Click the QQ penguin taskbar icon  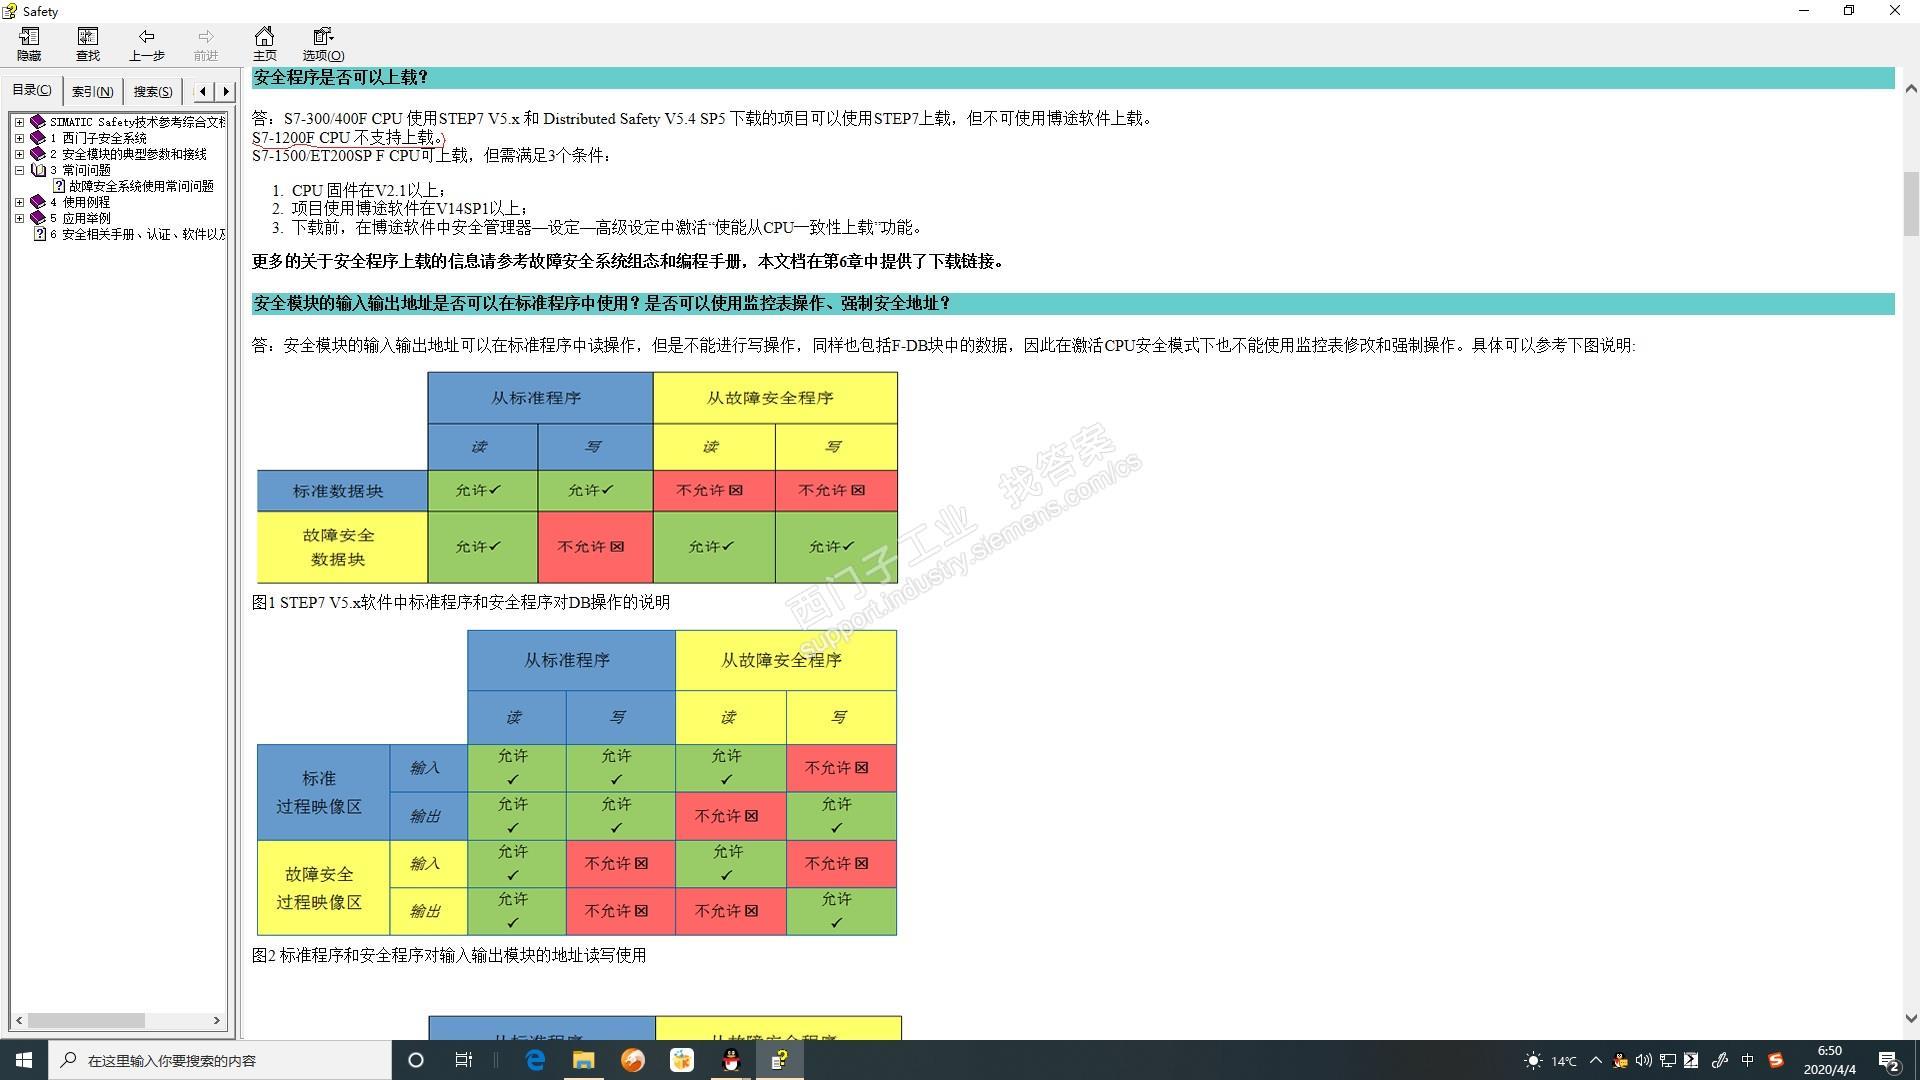[x=731, y=1060]
